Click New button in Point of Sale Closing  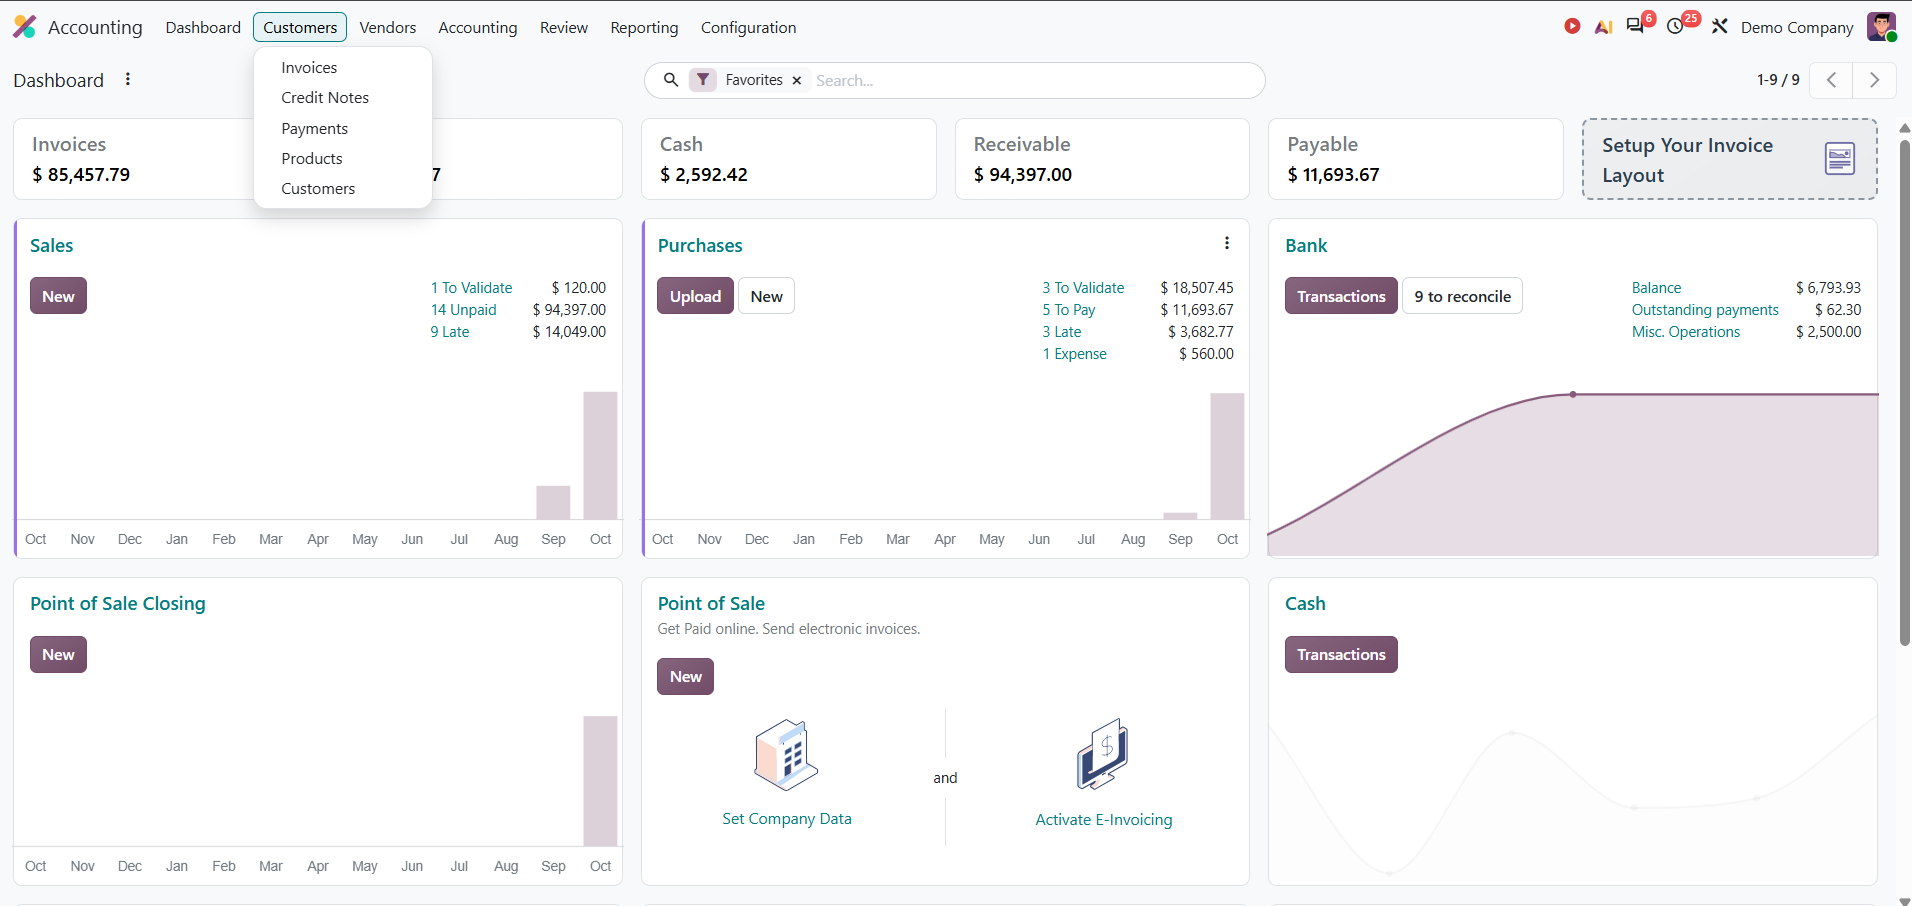[x=58, y=655]
